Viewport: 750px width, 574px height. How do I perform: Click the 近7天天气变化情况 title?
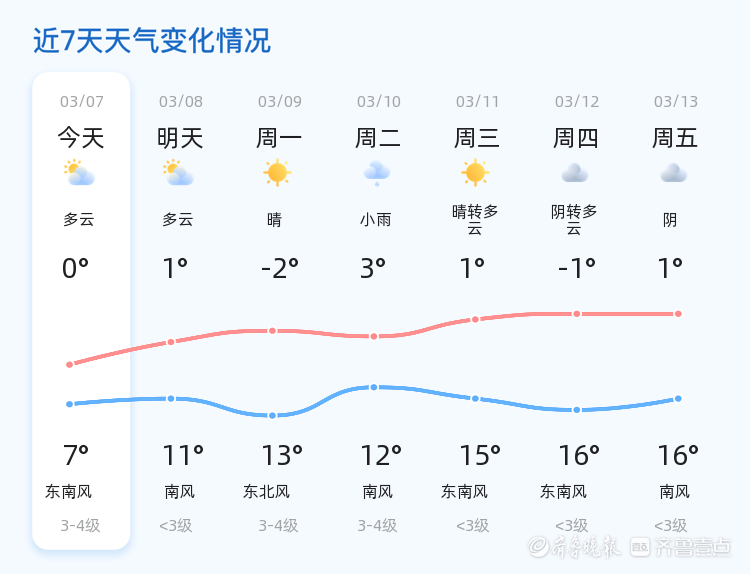[x=152, y=41]
